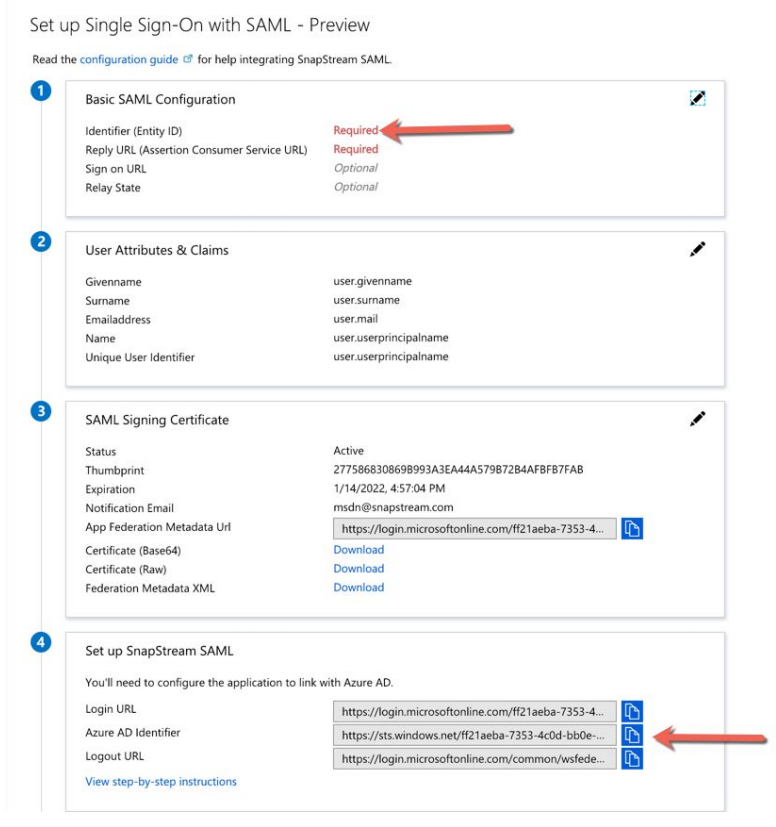This screenshot has height=827, width=776.
Task: Download the Certificate (Base64)
Action: click(x=359, y=550)
